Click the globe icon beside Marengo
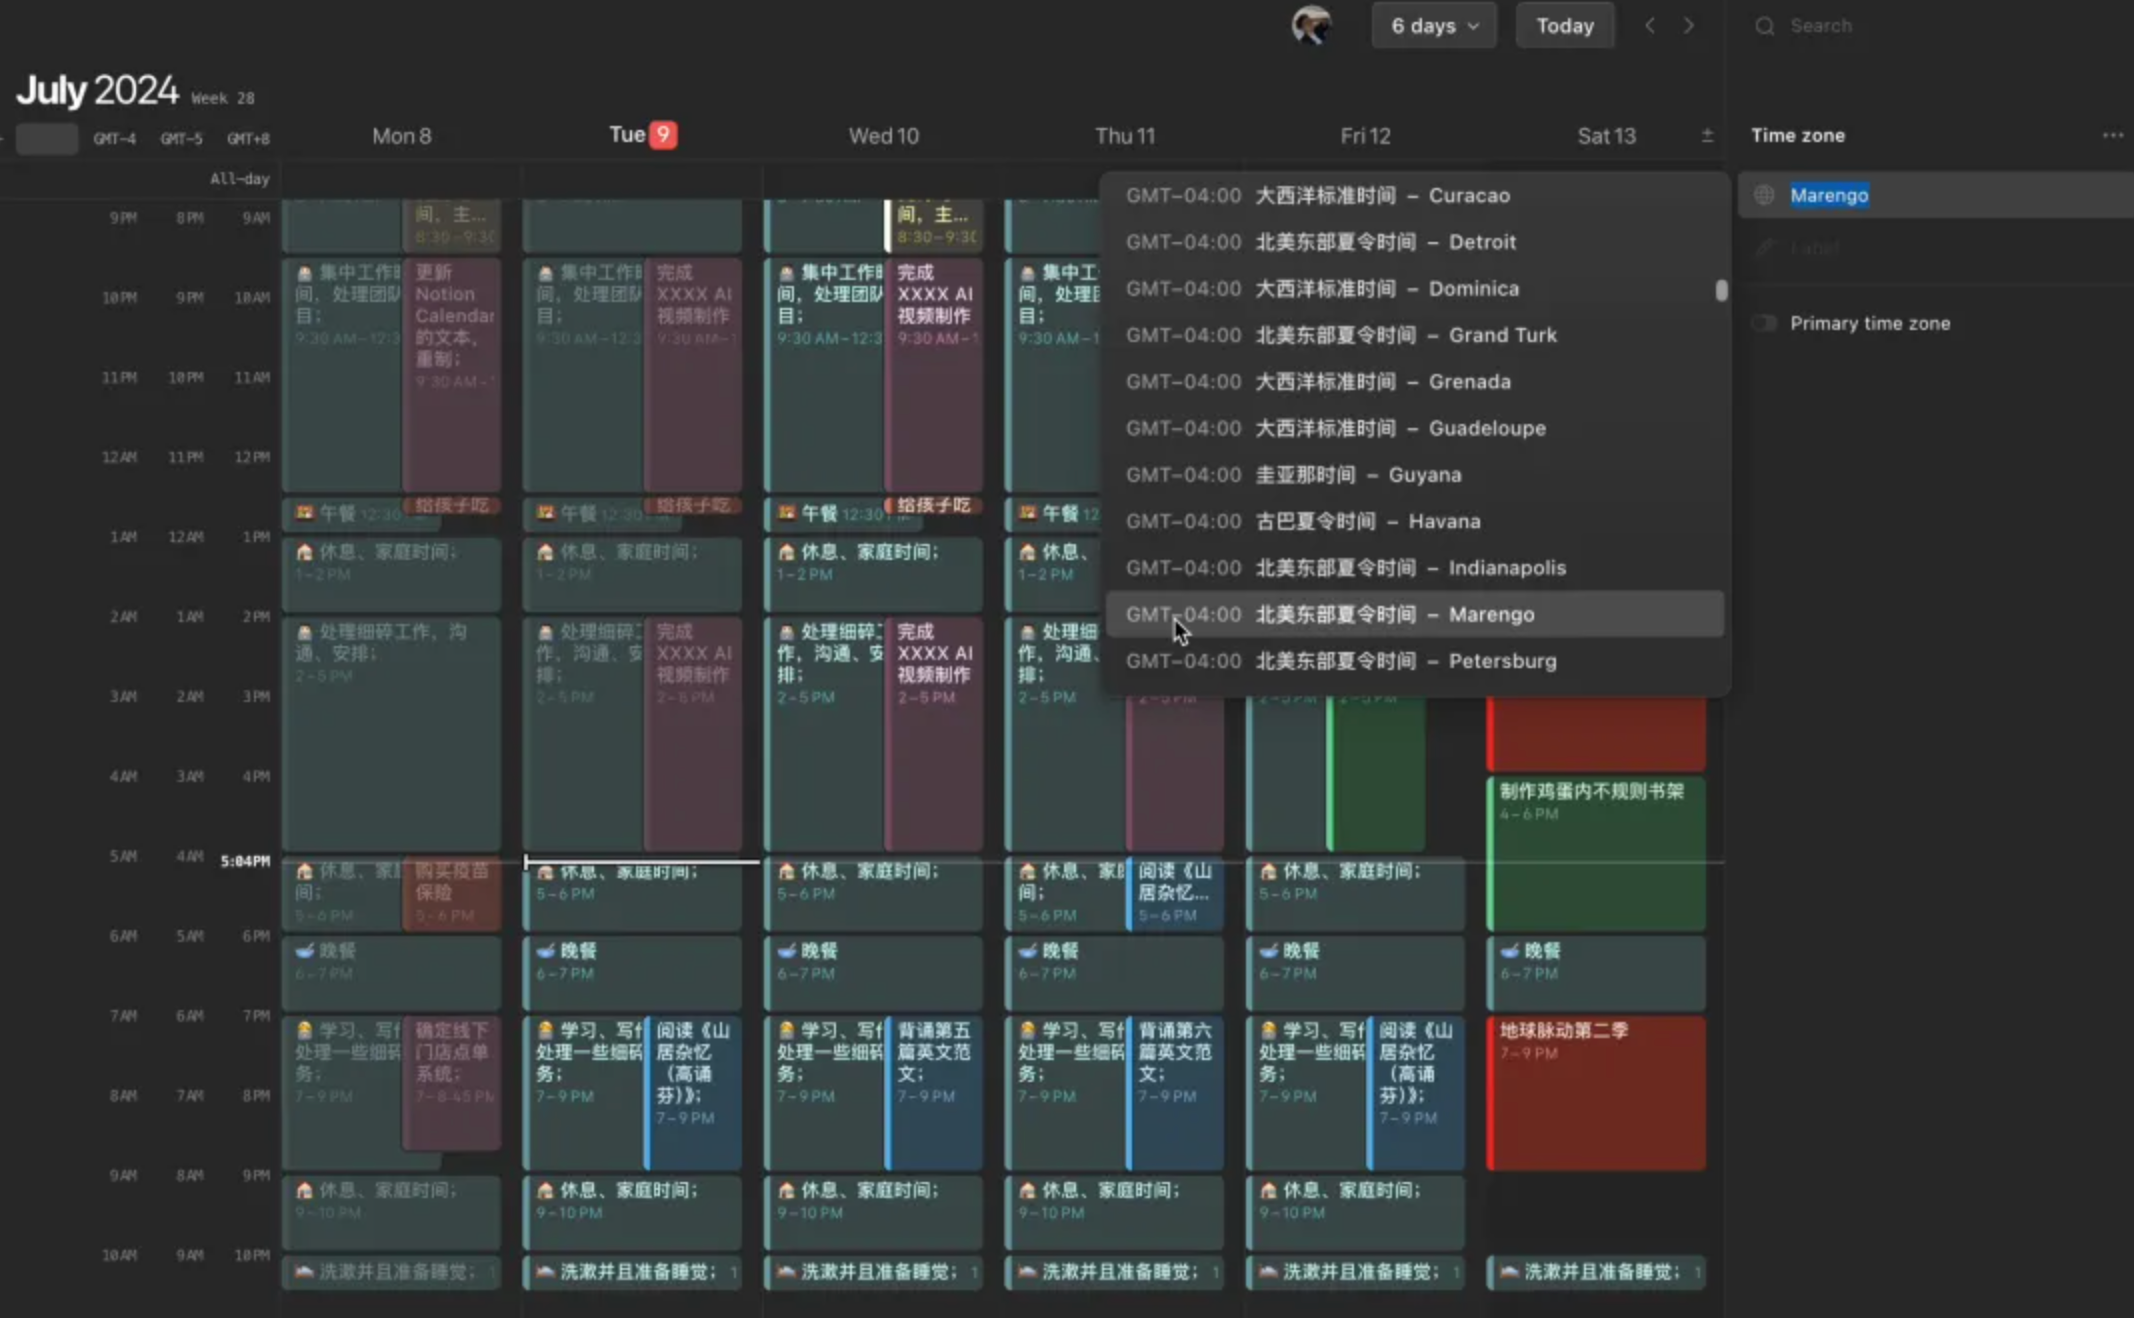 pos(1764,195)
